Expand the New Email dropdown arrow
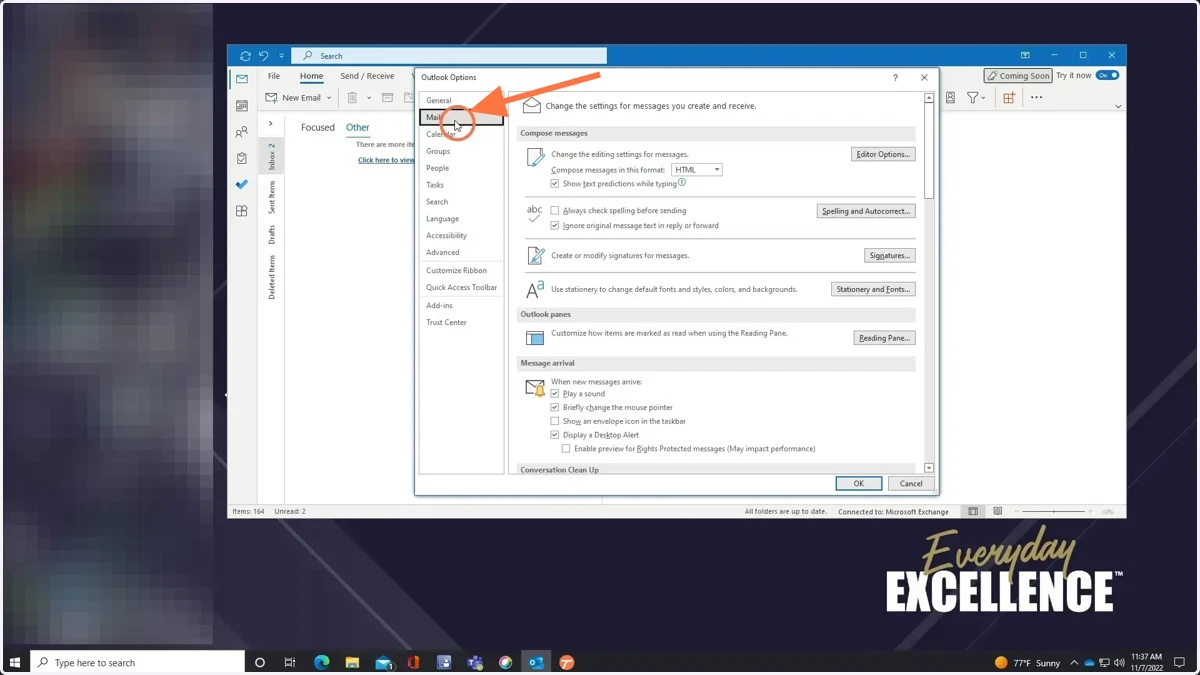The height and width of the screenshot is (675, 1200). [329, 98]
